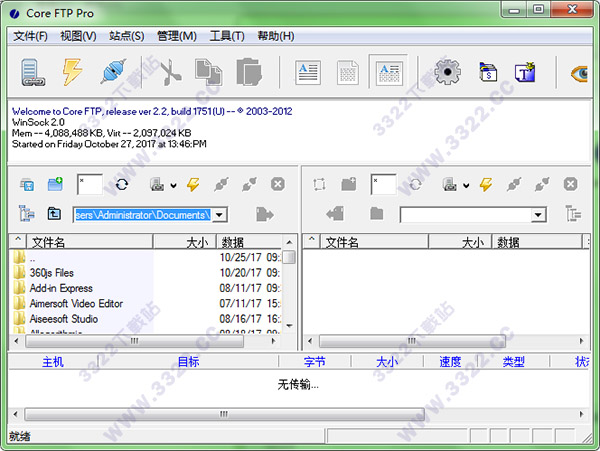Open the 文件(F) menu

[x=30, y=36]
